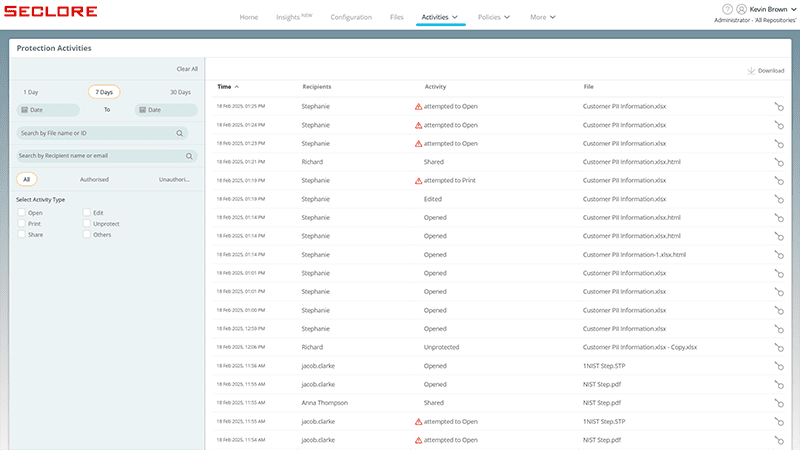Click the action icon for the 01:00 PM Opened row

779,311
